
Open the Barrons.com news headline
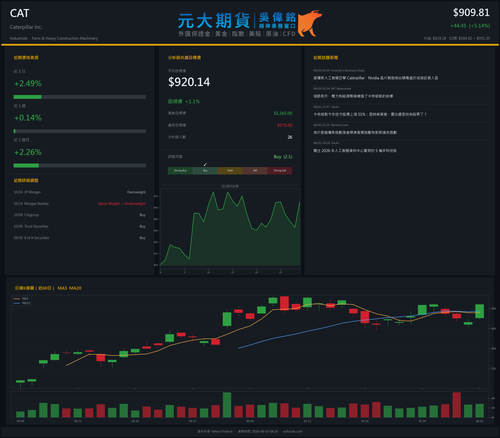355,132
